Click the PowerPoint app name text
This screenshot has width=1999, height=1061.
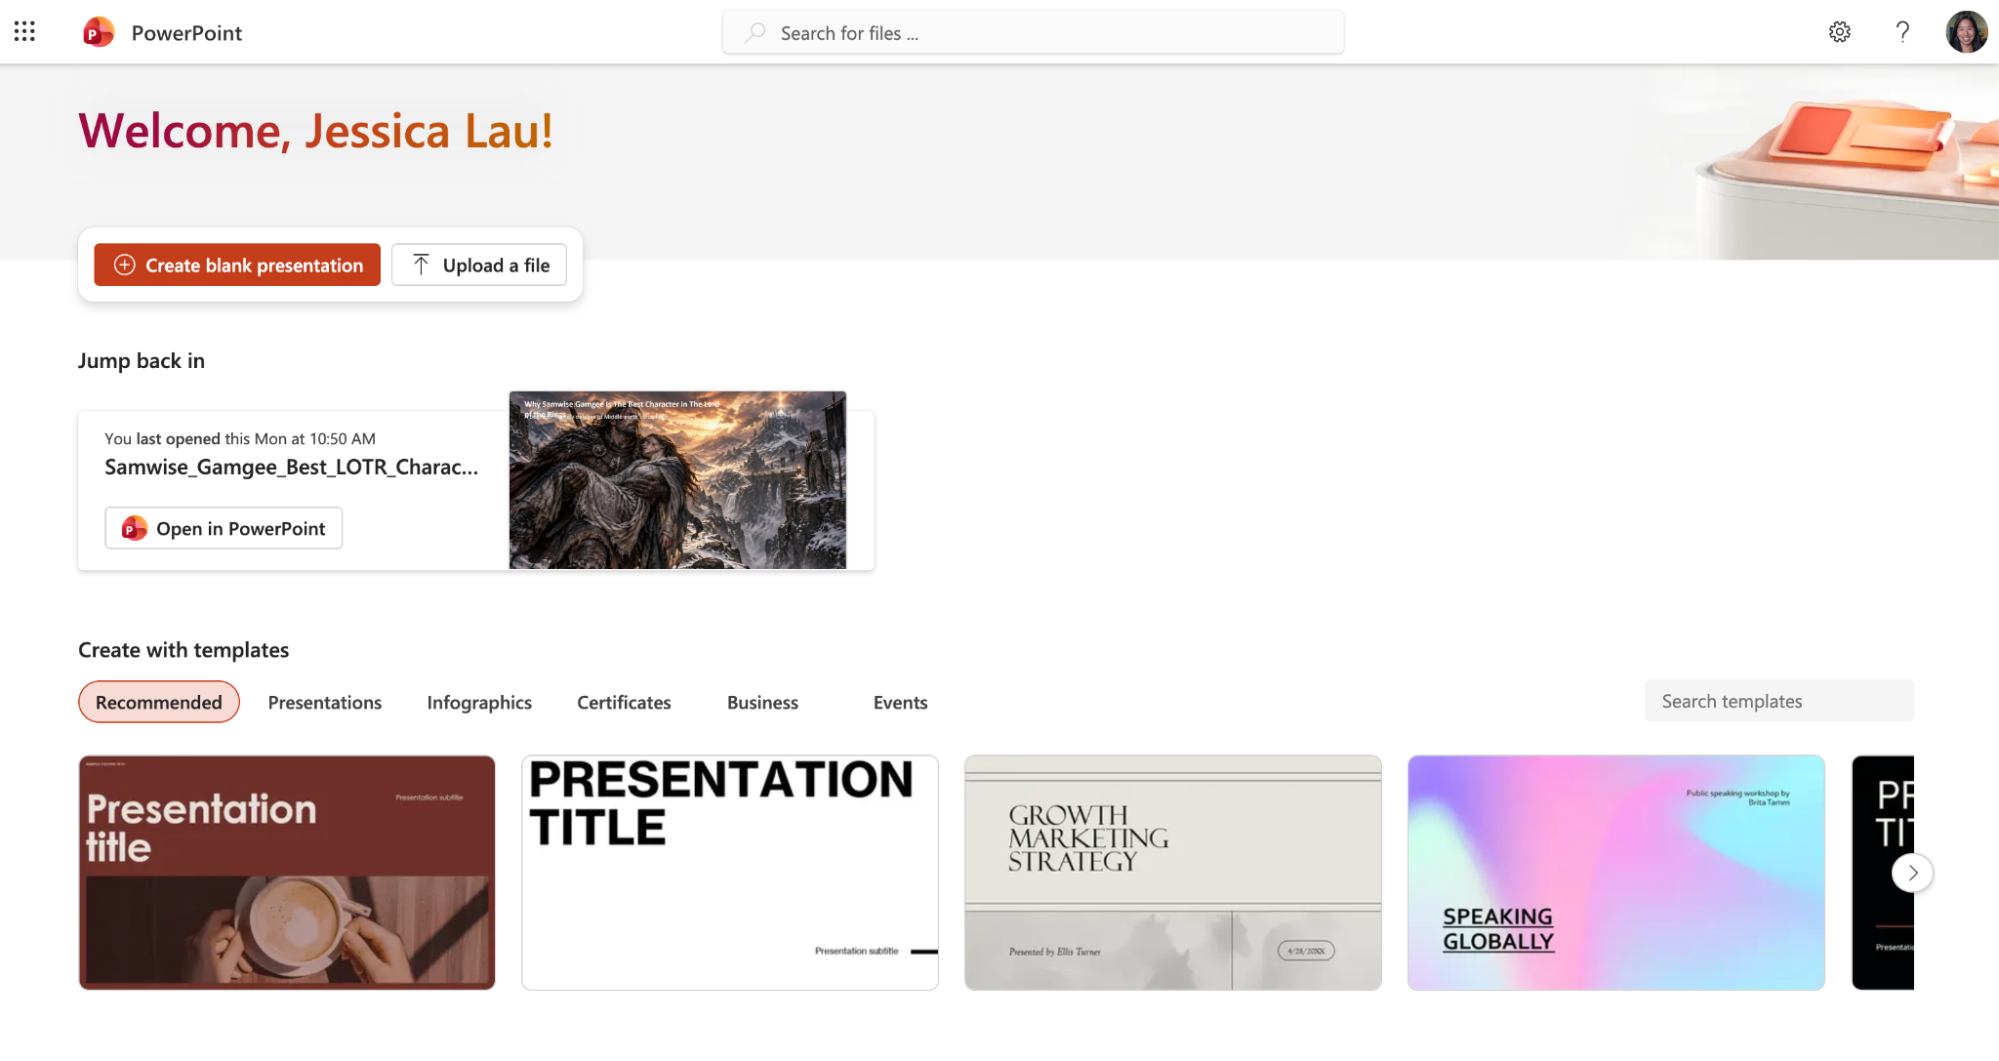(187, 33)
